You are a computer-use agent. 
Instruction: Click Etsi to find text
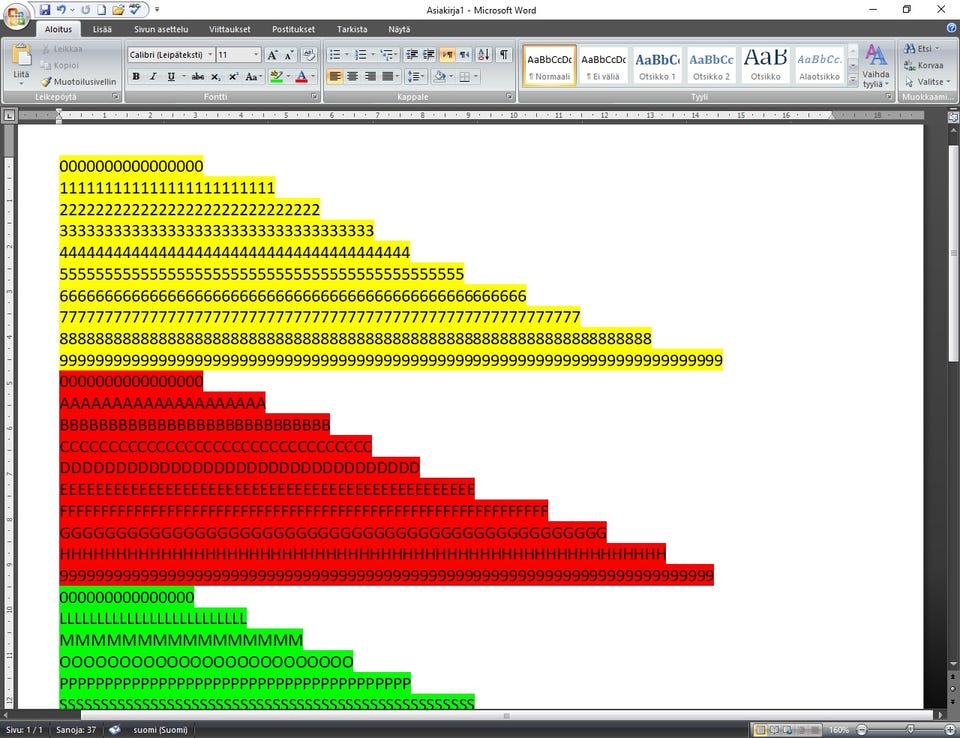[921, 48]
